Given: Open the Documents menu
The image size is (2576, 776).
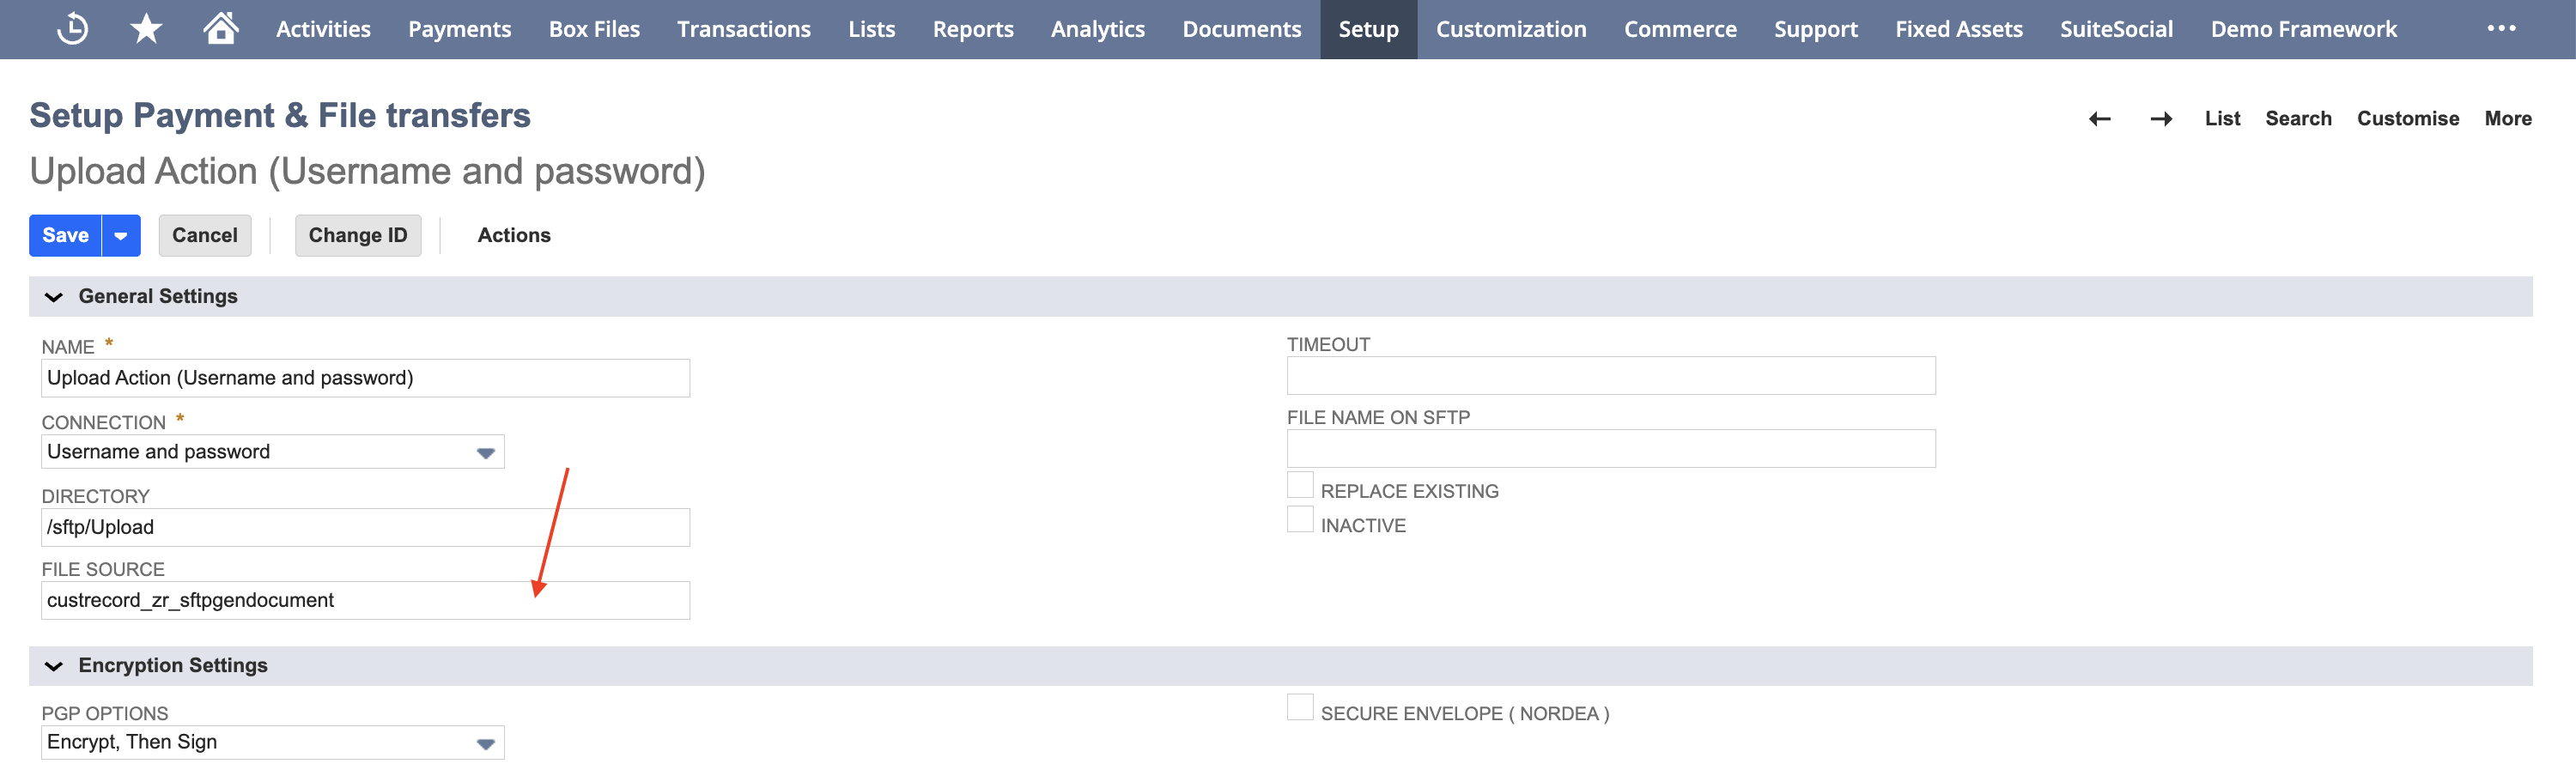Looking at the screenshot, I should (1241, 29).
